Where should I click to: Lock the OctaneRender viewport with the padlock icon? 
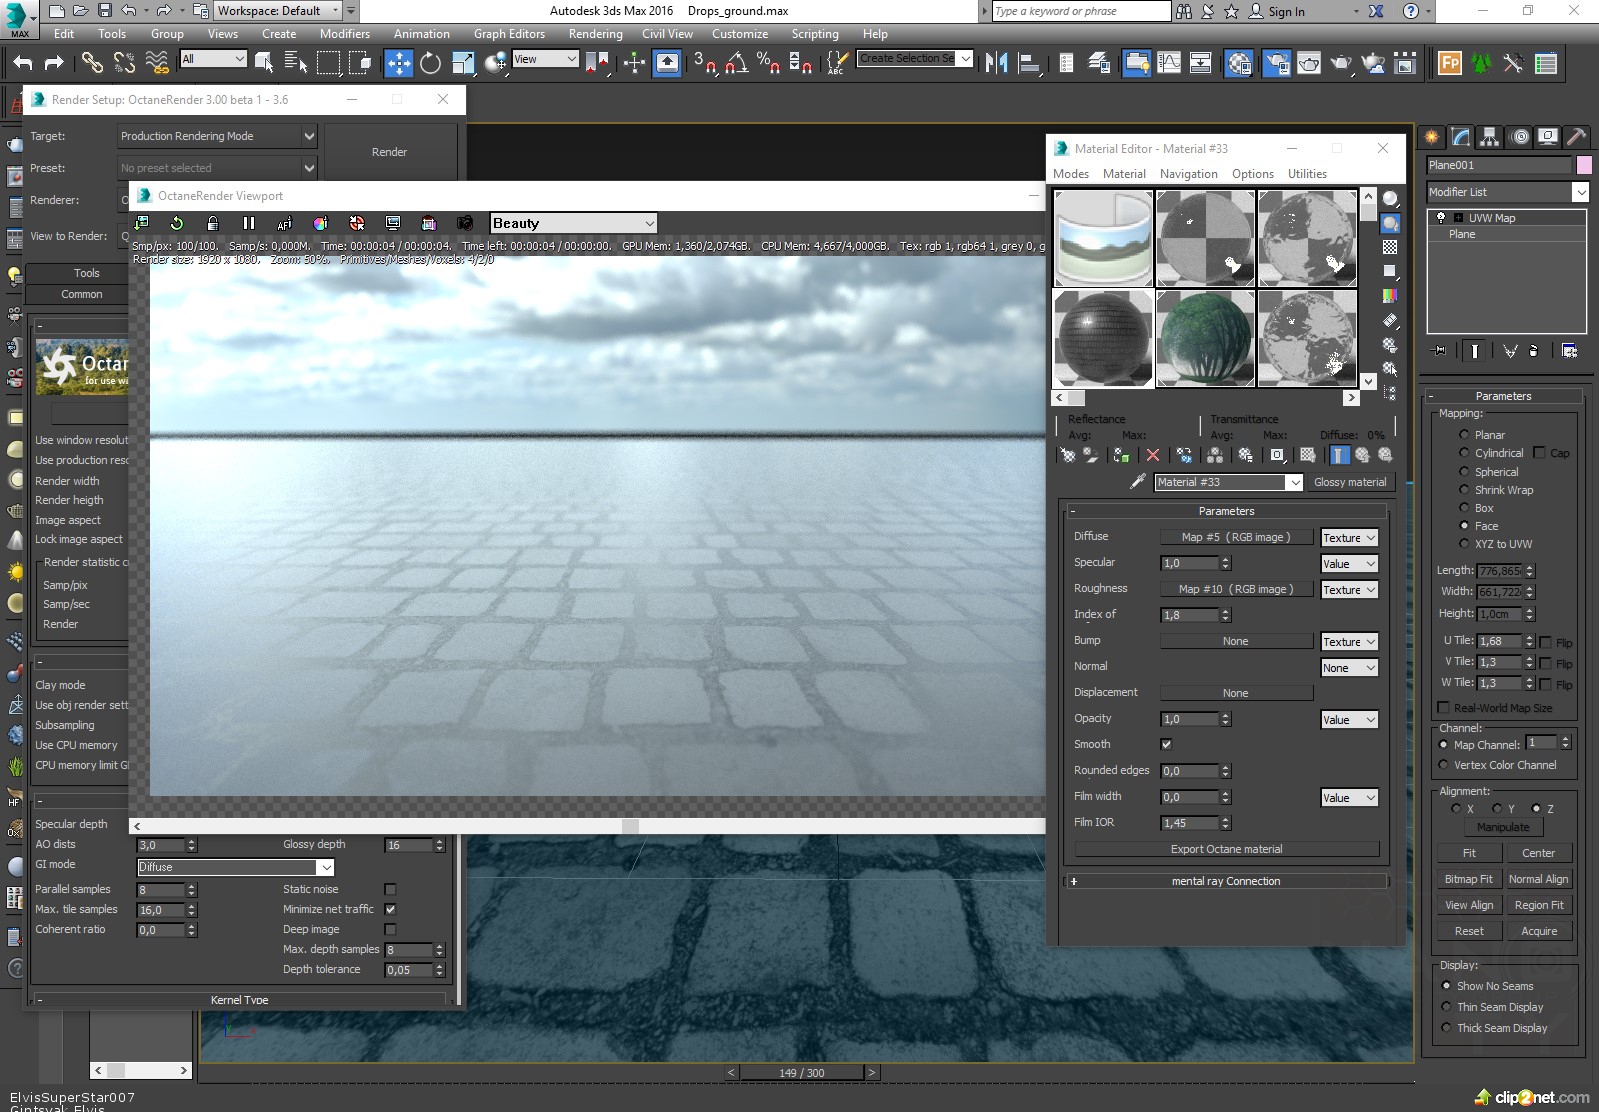(212, 223)
